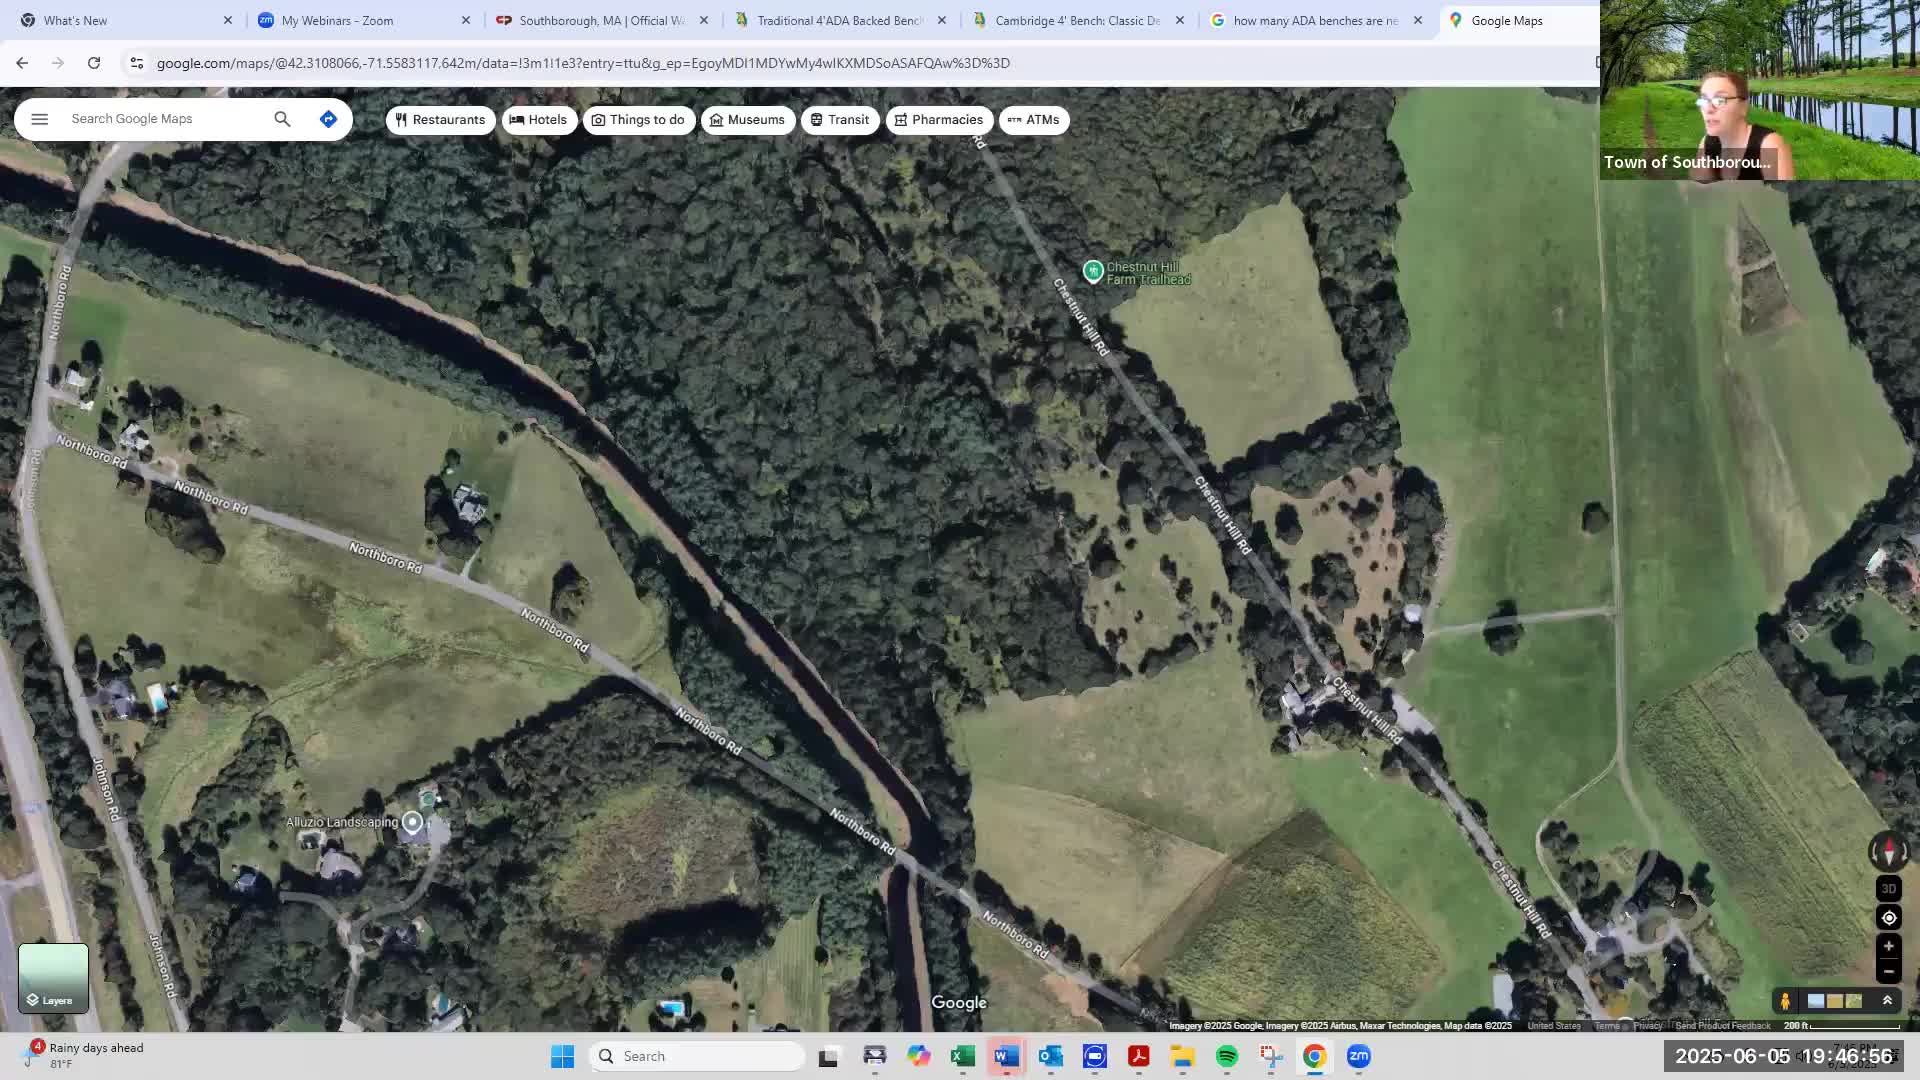Click the show-your-location target icon
Screen dimensions: 1920x1080
(1888, 918)
